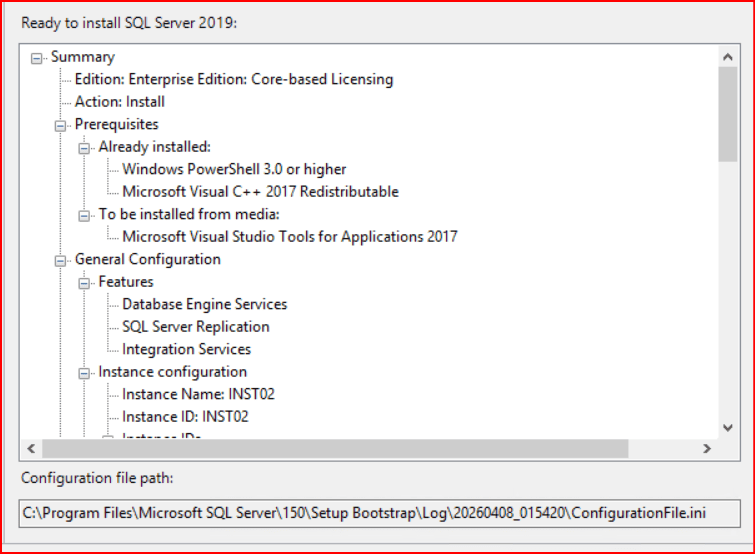Collapse the Instance configuration node

[x=85, y=373]
